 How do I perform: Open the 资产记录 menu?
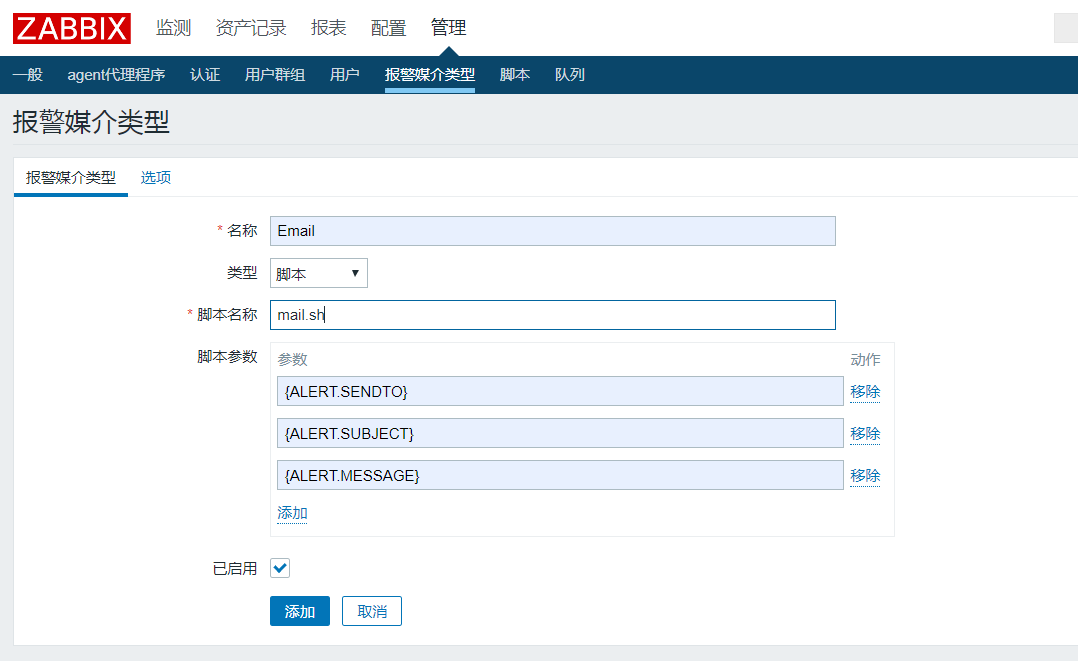click(x=251, y=28)
